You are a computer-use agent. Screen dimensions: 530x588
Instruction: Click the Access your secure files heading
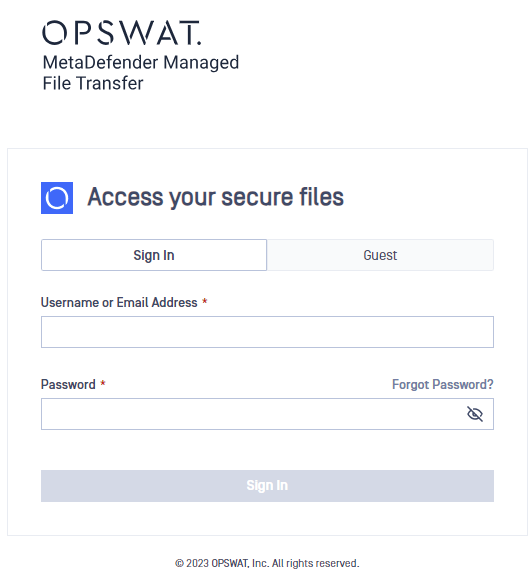[216, 197]
